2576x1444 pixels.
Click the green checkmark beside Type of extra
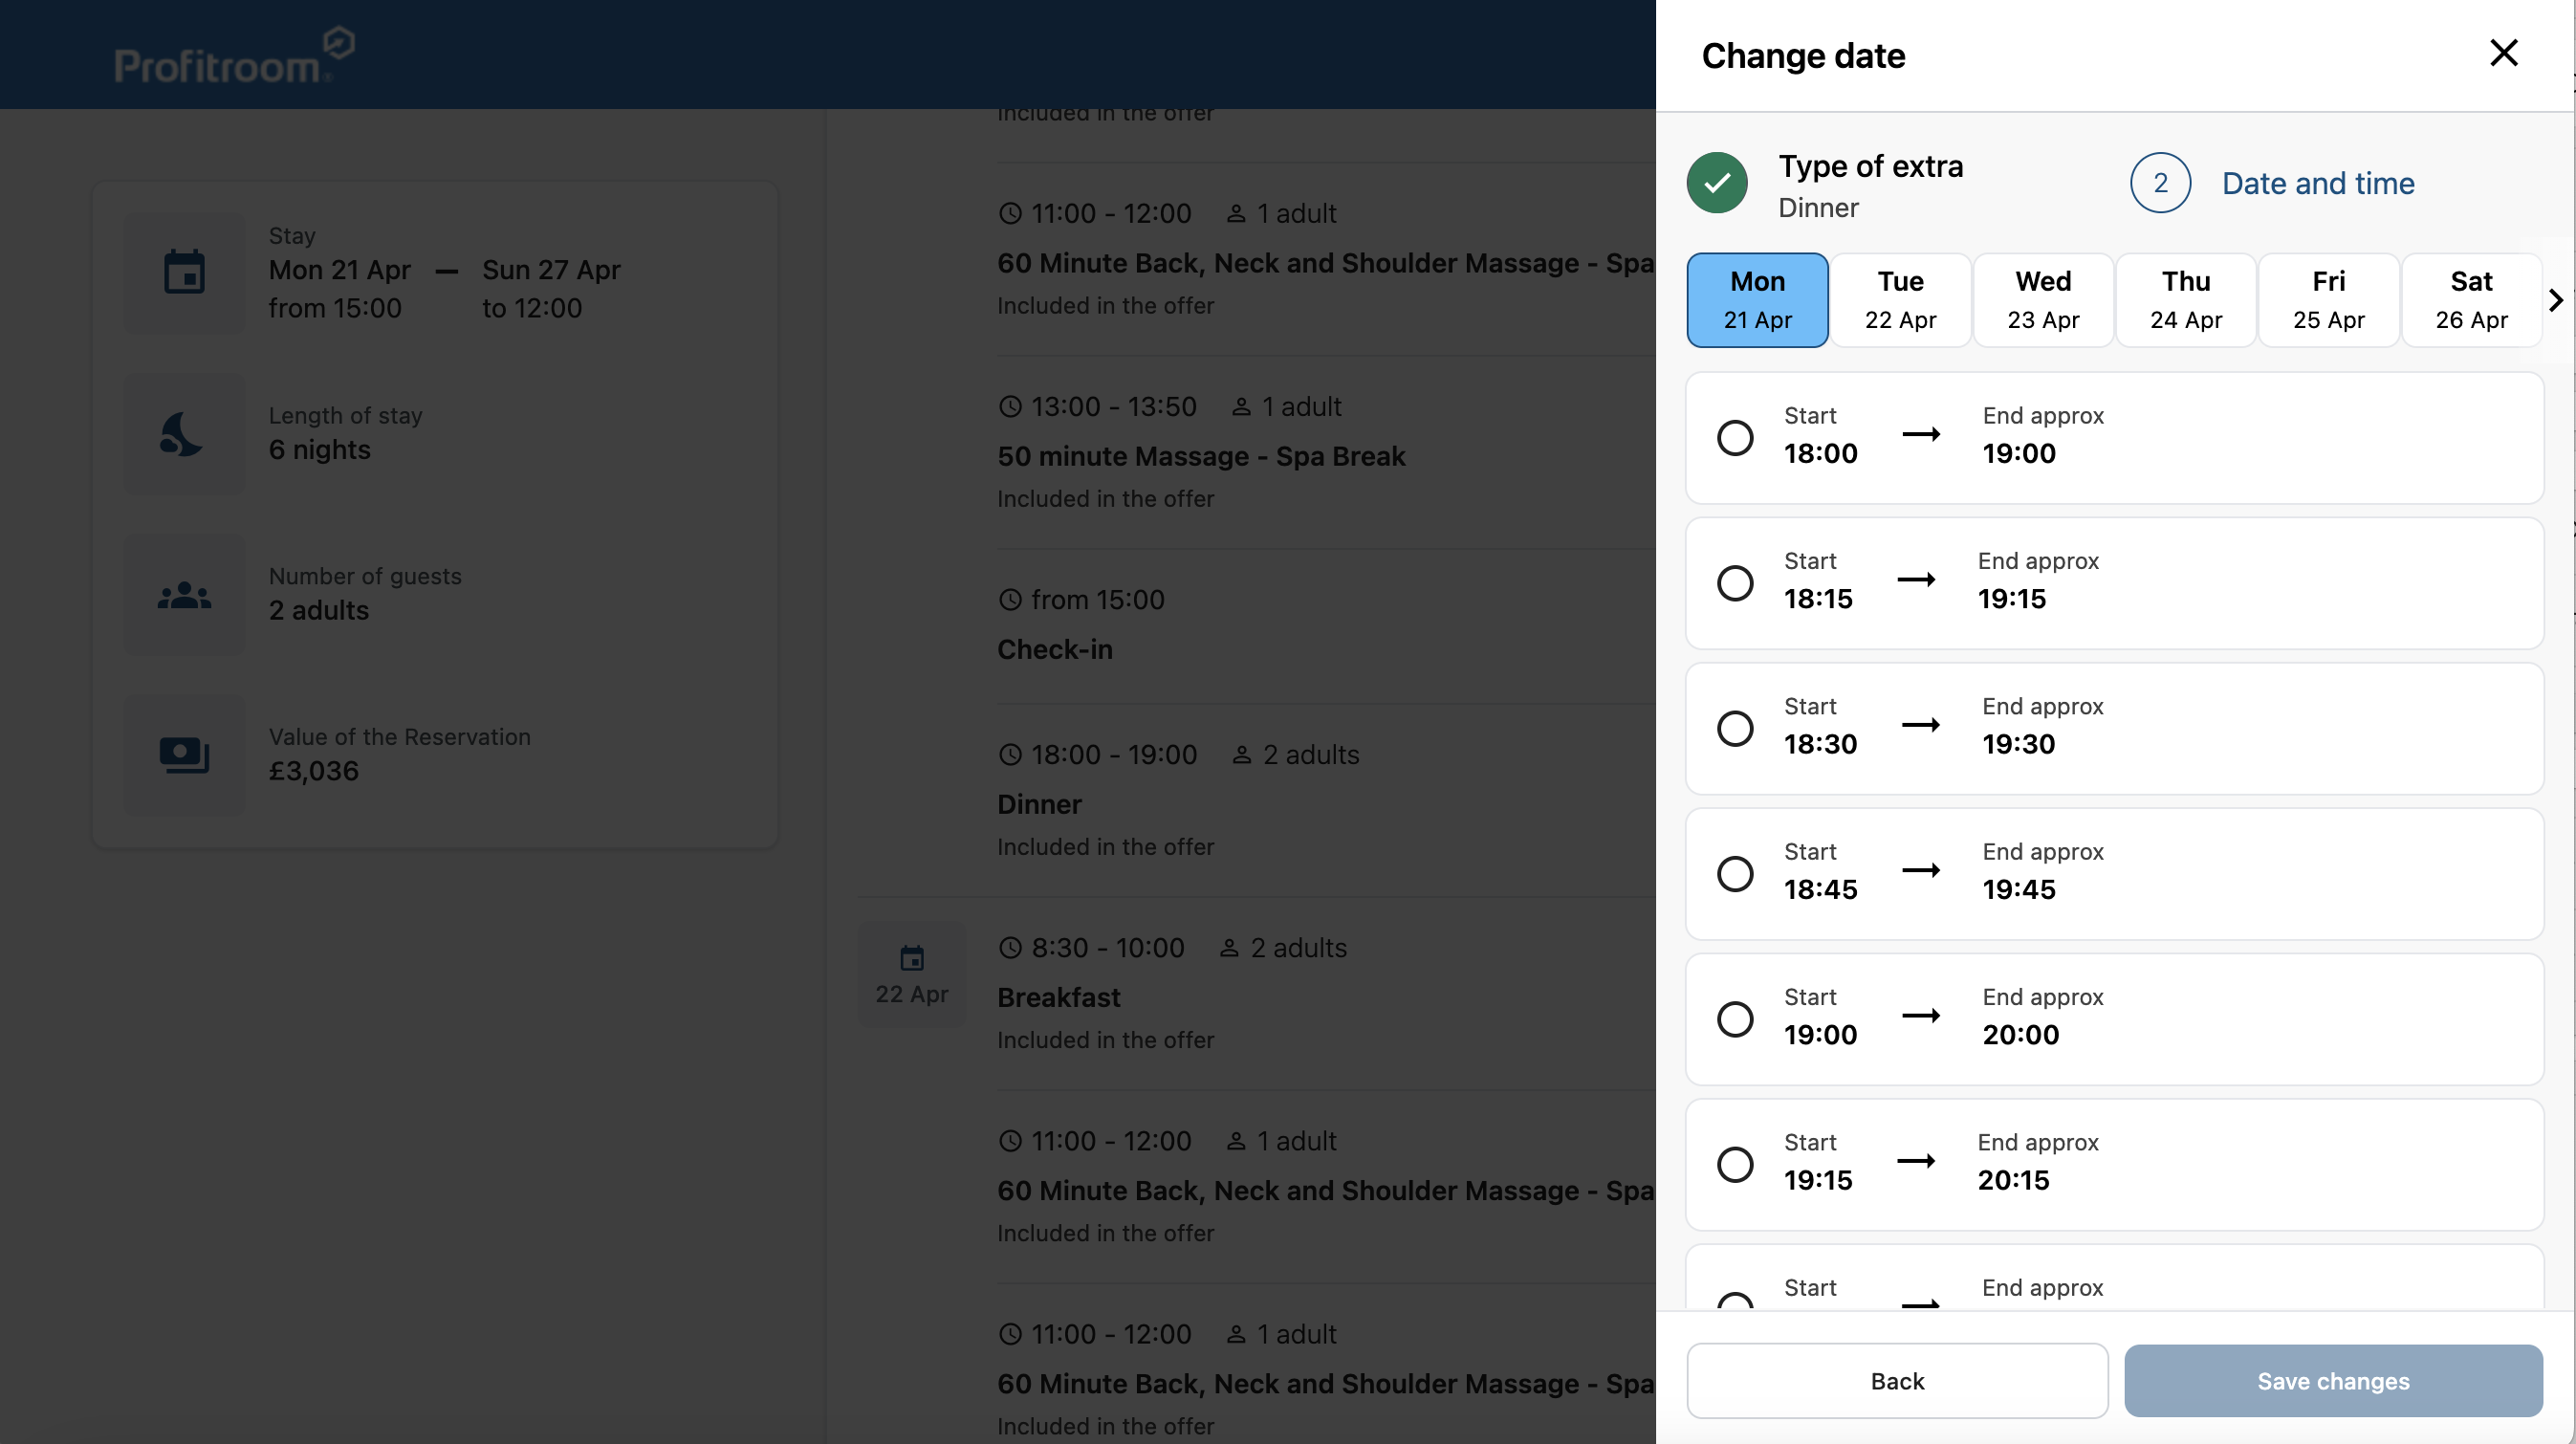click(1717, 182)
